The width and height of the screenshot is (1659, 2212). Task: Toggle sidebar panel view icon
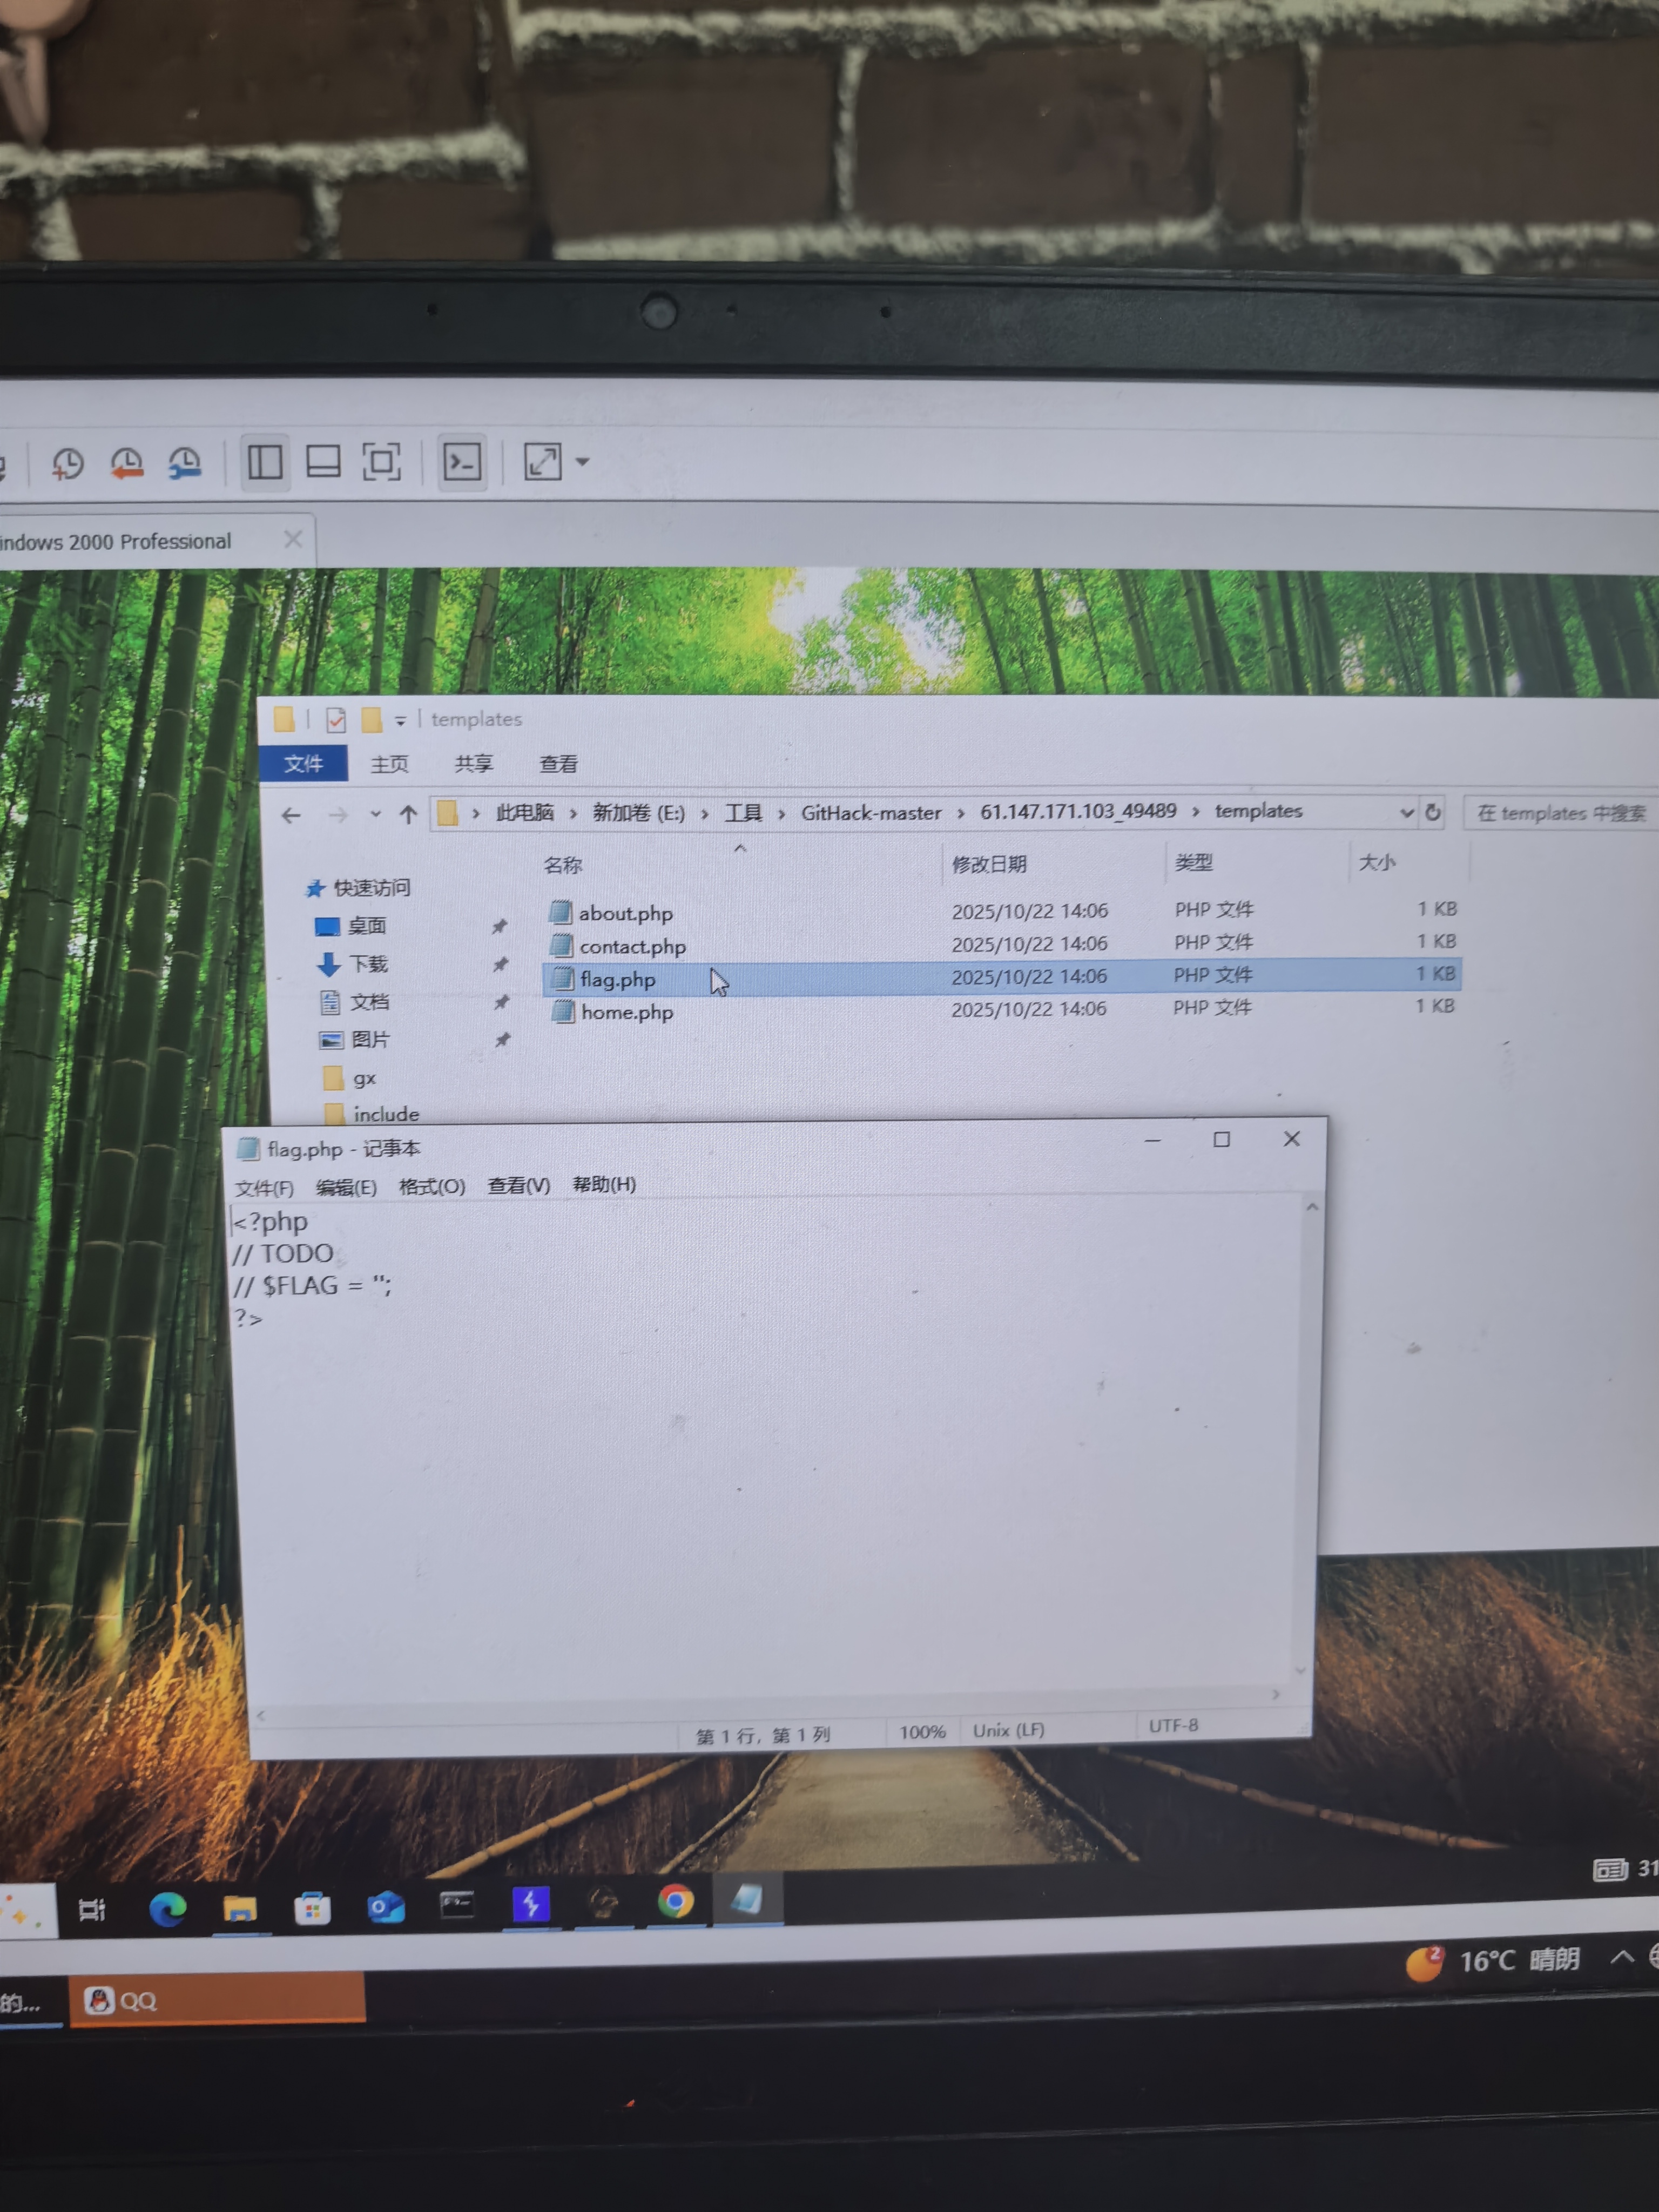click(x=265, y=462)
